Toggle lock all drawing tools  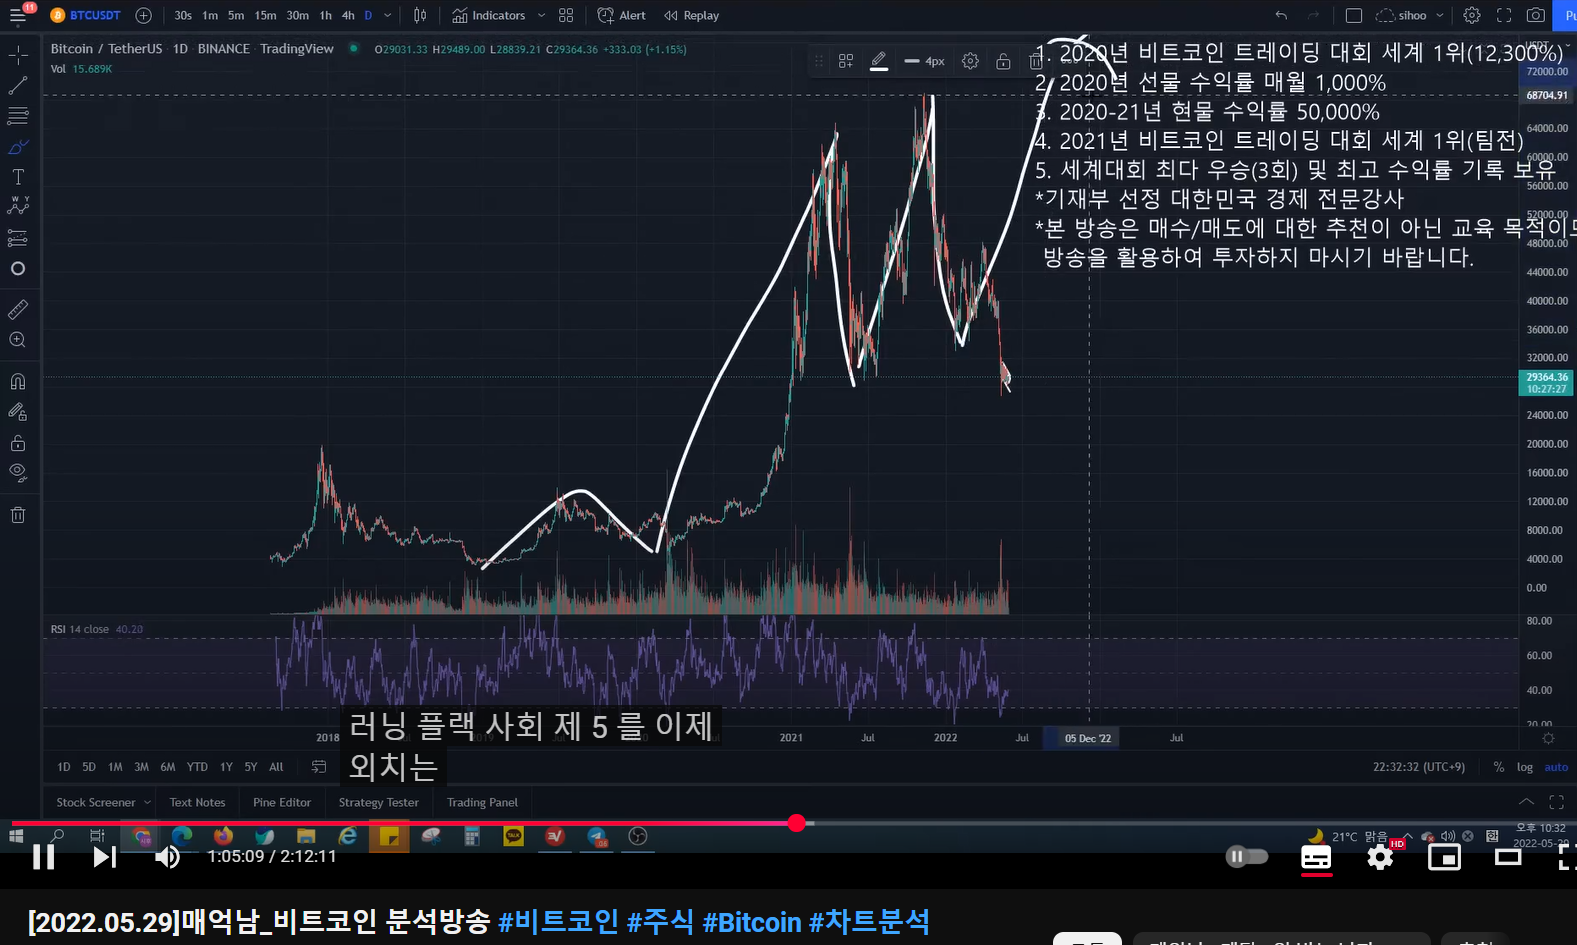point(18,442)
